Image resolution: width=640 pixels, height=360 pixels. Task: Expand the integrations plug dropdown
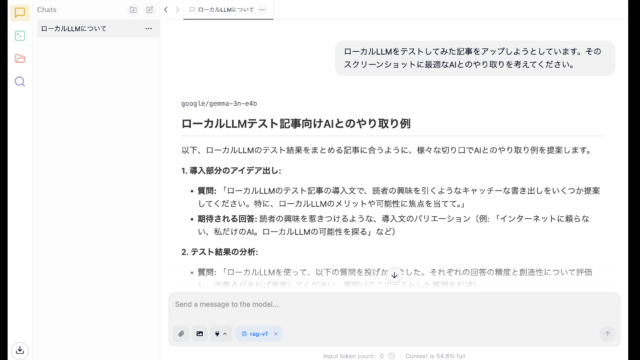(x=221, y=334)
